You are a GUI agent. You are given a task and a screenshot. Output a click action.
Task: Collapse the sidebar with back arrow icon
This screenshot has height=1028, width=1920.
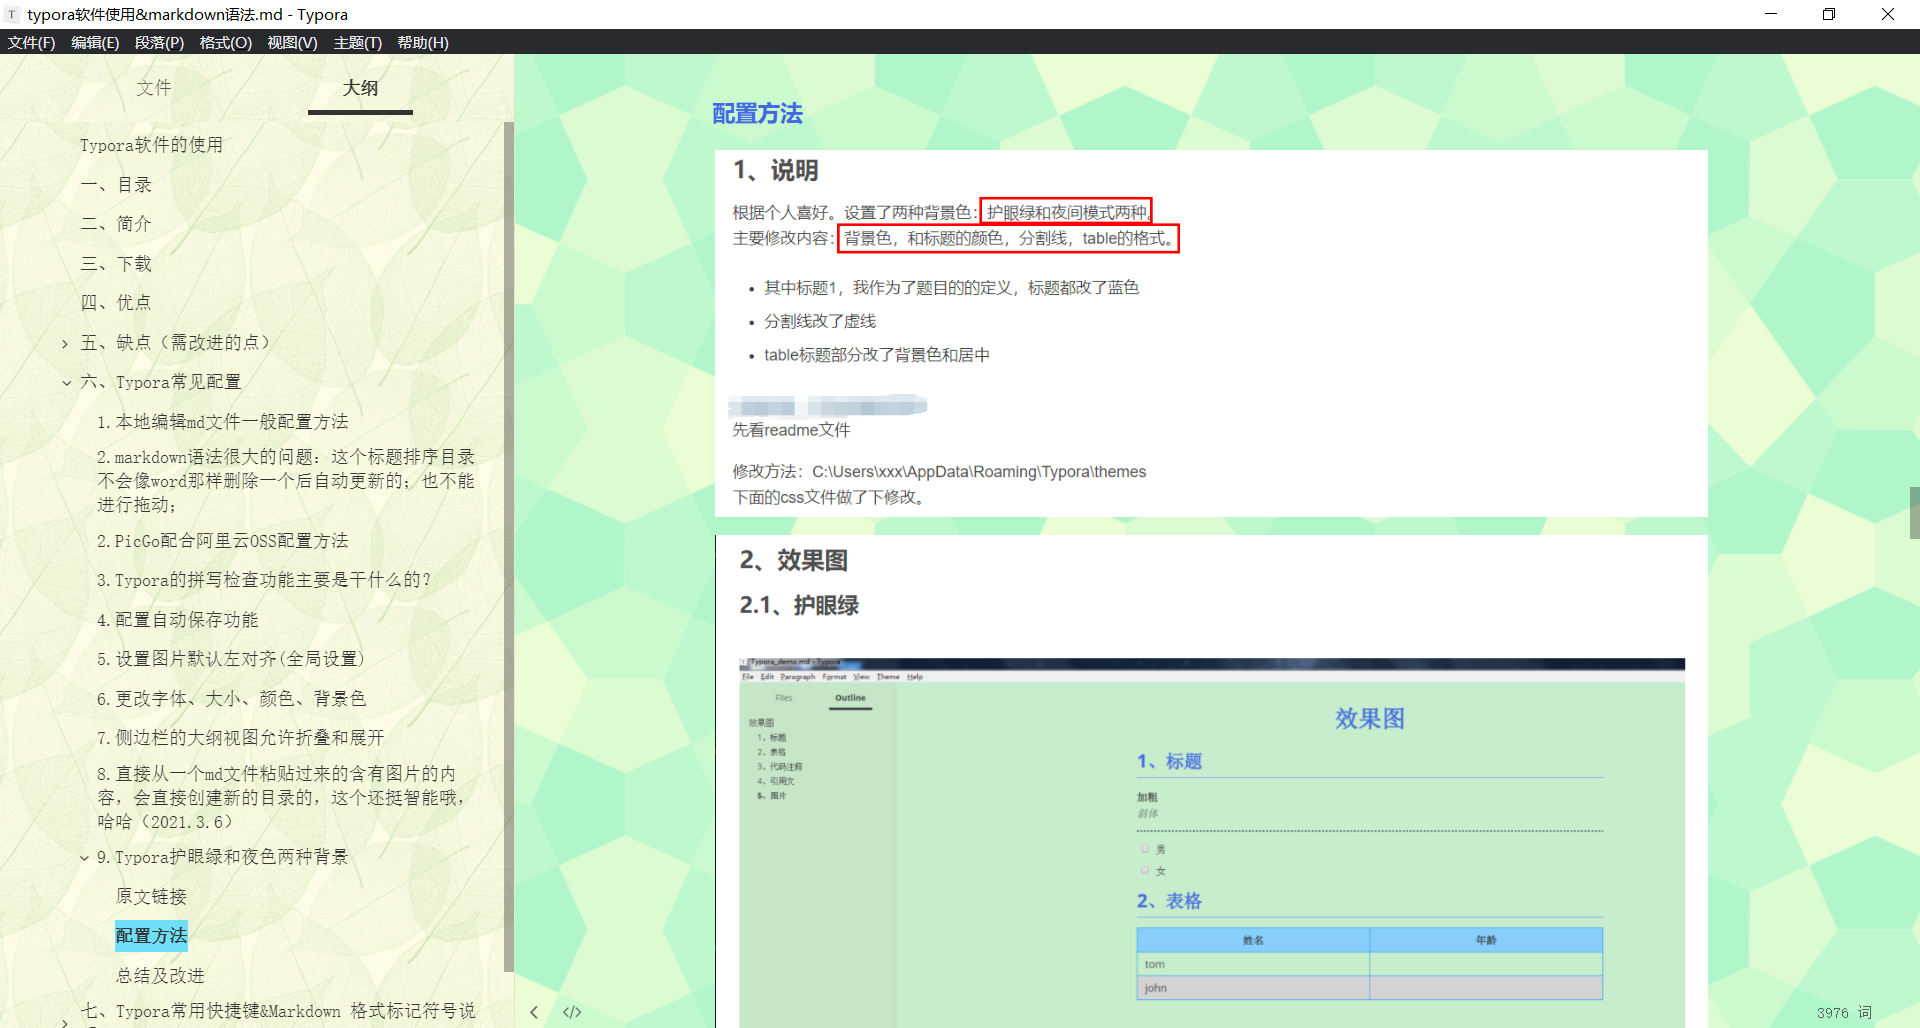click(x=534, y=1012)
